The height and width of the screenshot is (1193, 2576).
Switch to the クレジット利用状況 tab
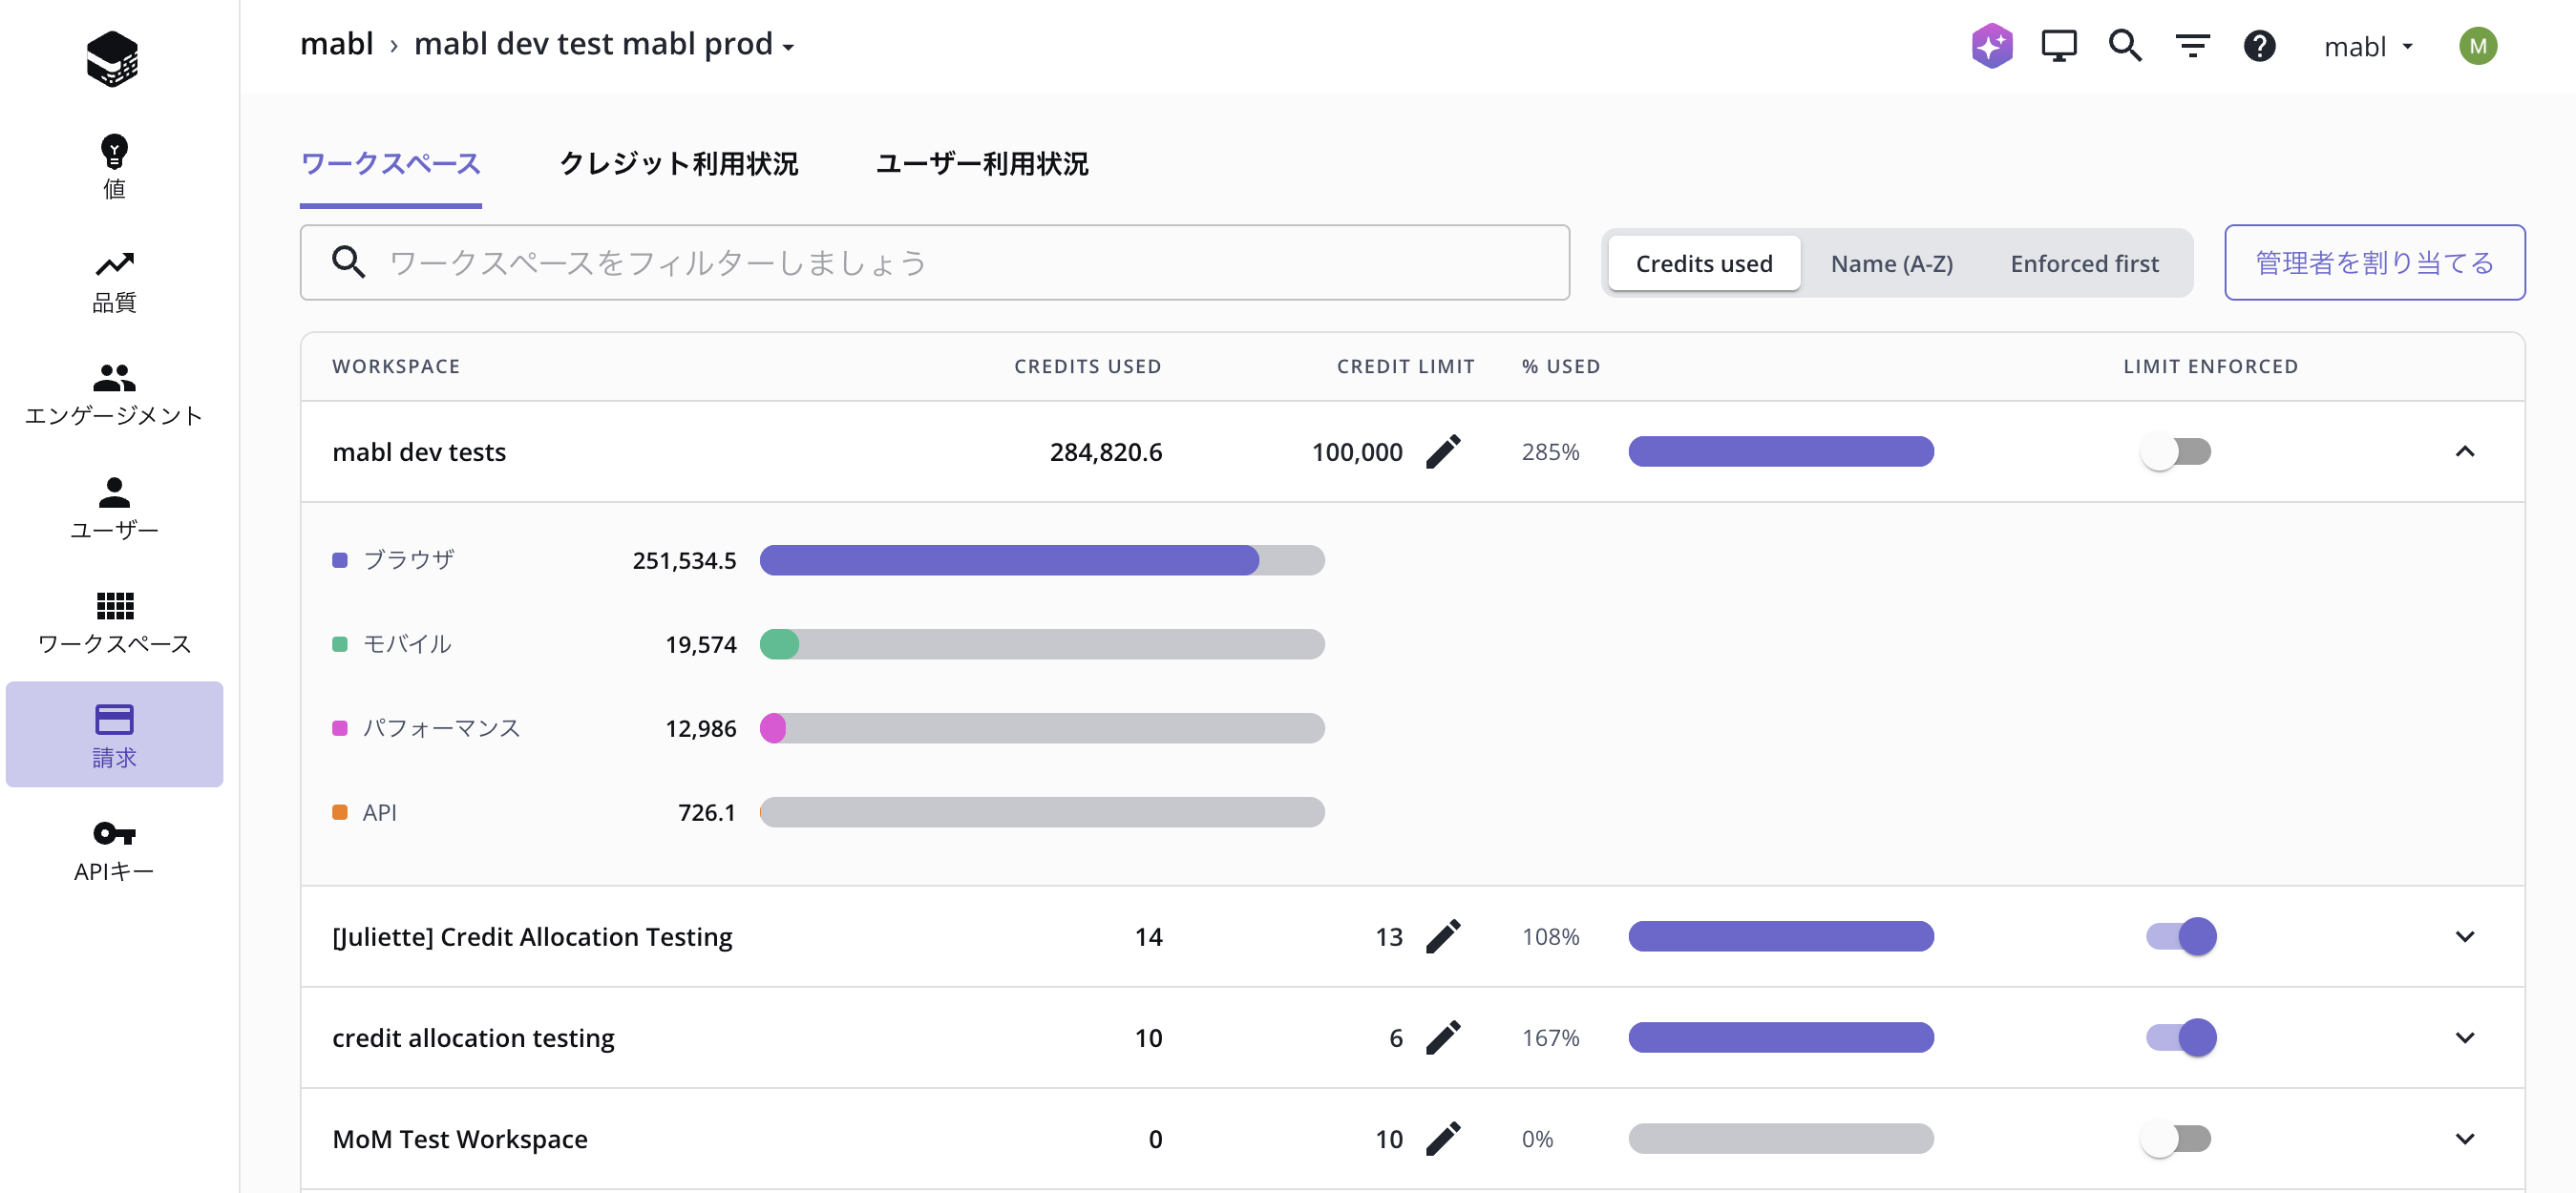(x=678, y=164)
